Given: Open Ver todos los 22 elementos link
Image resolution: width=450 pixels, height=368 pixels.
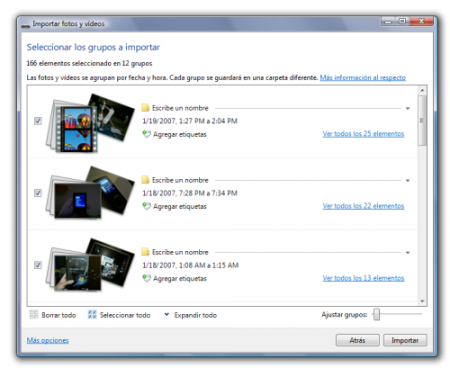Looking at the screenshot, I should 363,206.
